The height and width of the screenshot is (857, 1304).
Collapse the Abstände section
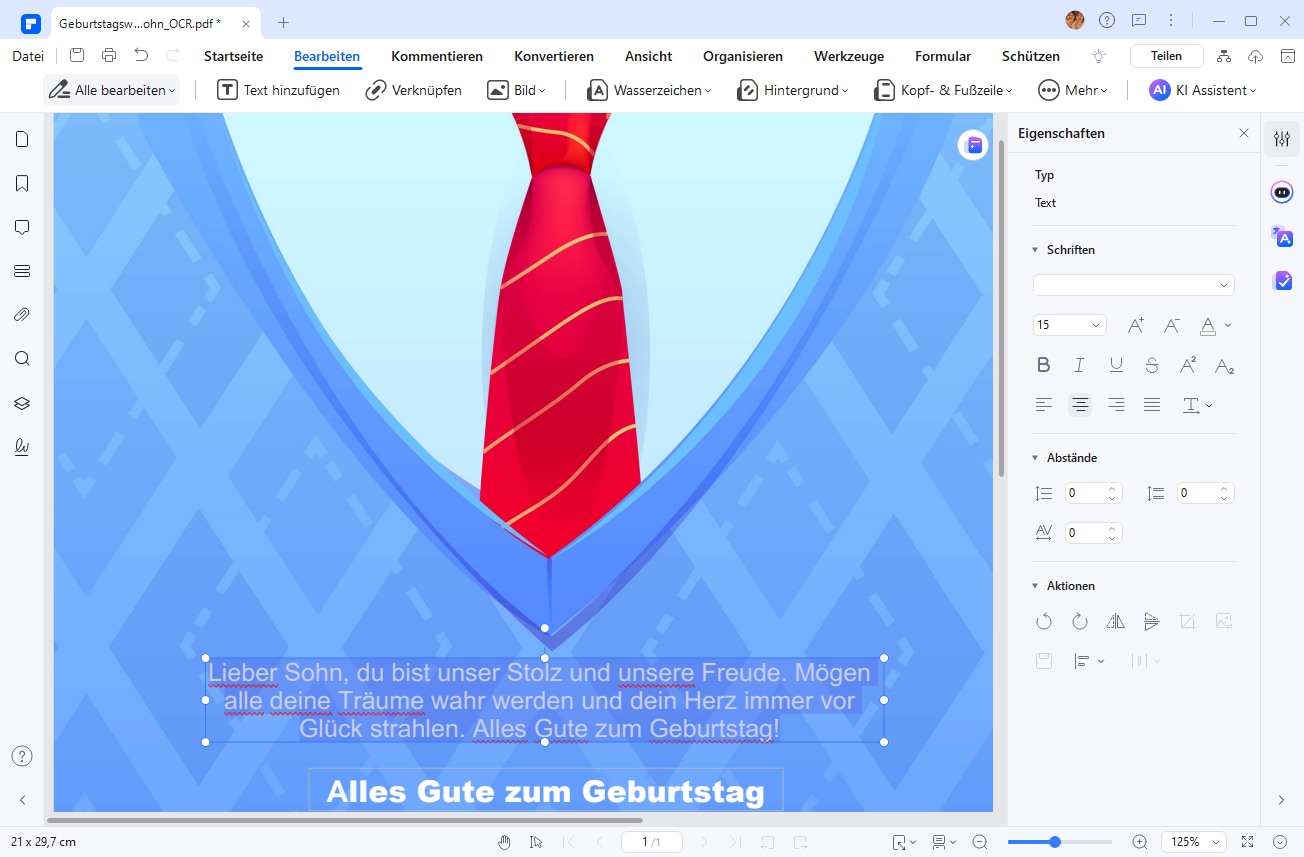click(x=1035, y=458)
